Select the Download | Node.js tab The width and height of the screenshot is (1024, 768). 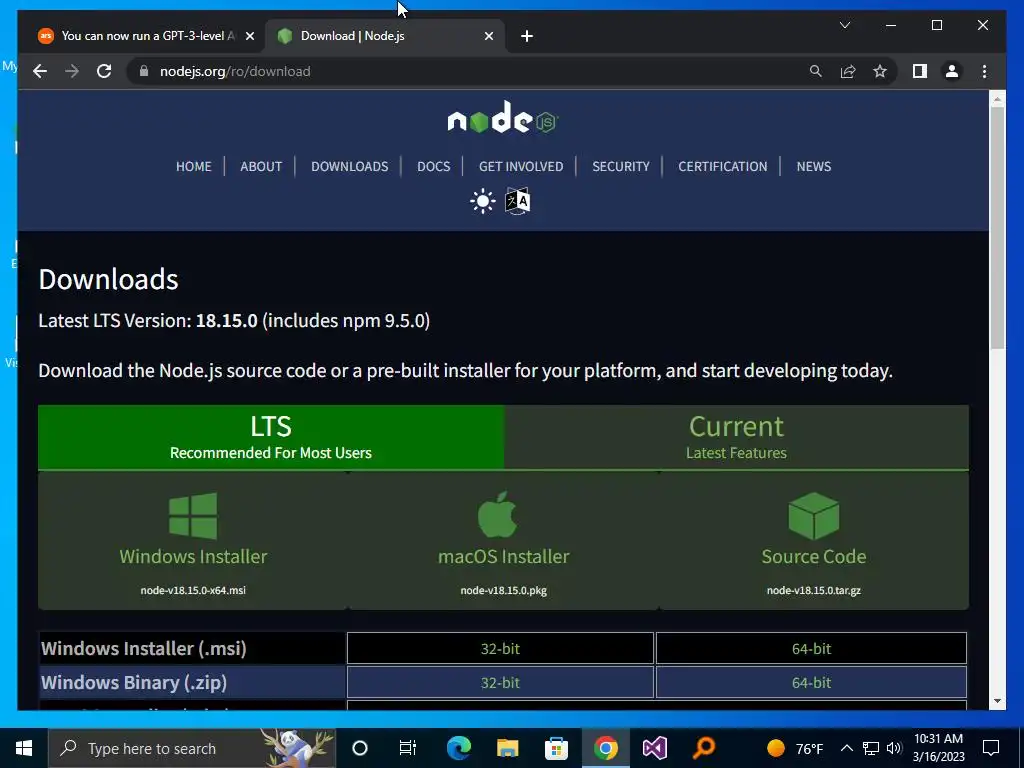pos(384,36)
